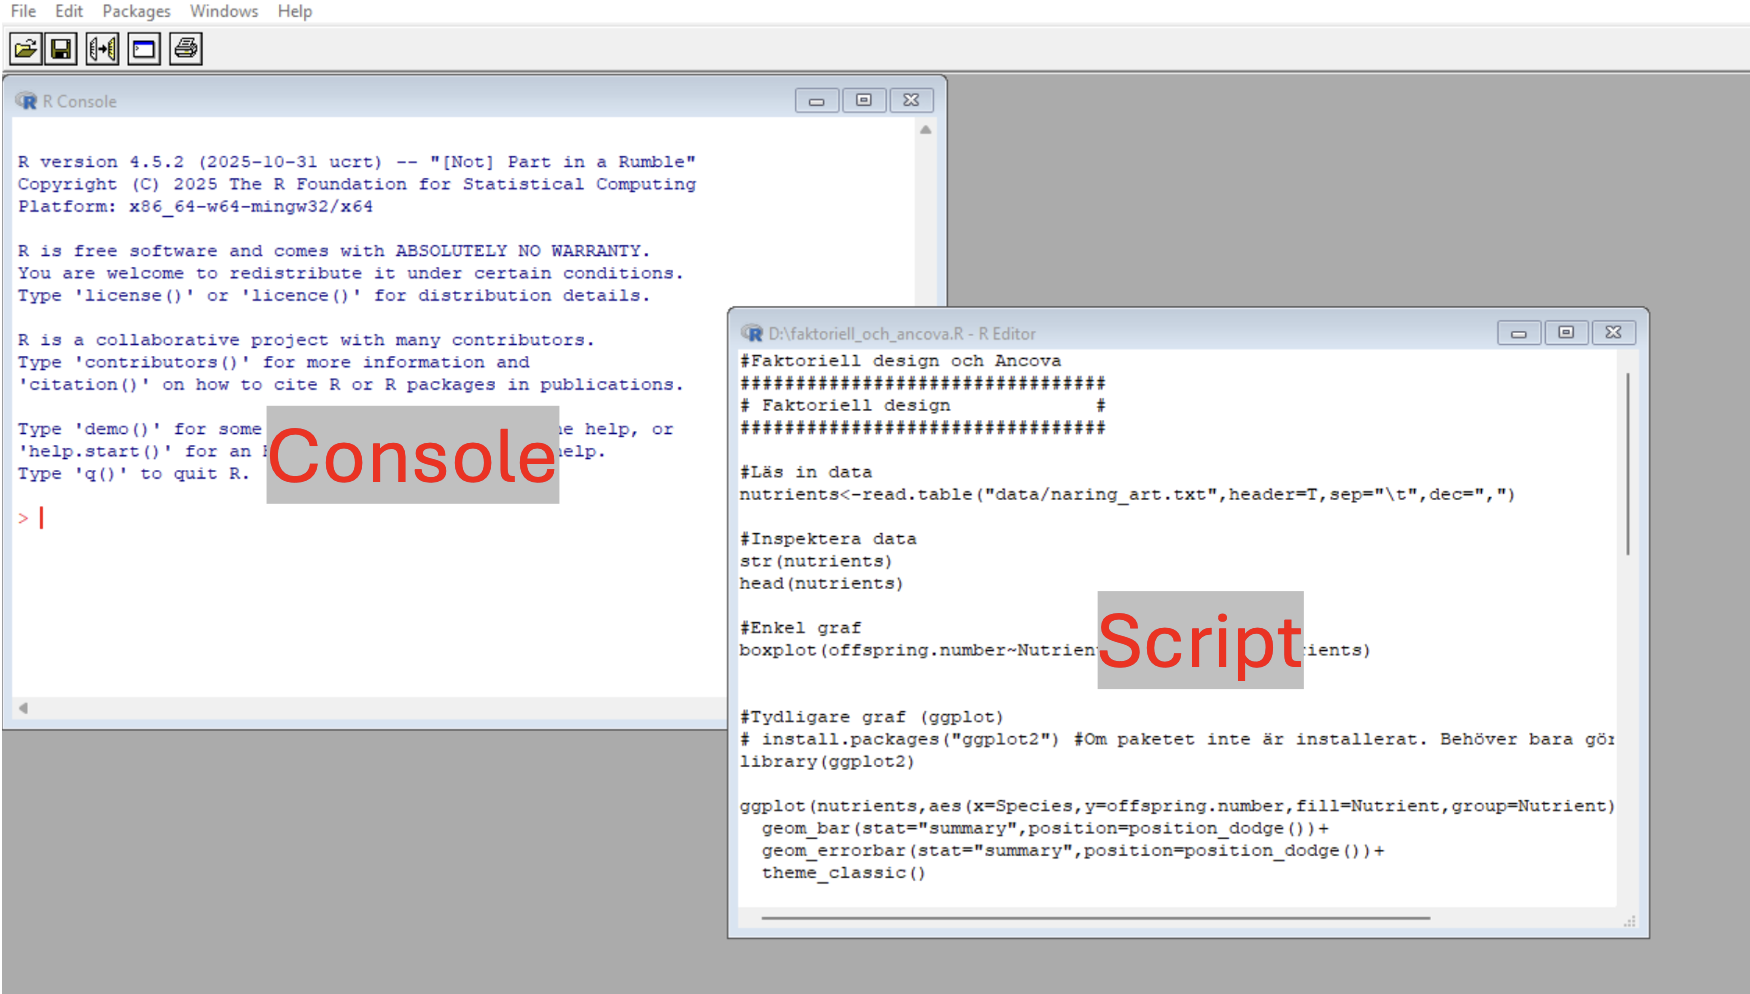The width and height of the screenshot is (1750, 994).
Task: Open the Packages menu
Action: (136, 11)
